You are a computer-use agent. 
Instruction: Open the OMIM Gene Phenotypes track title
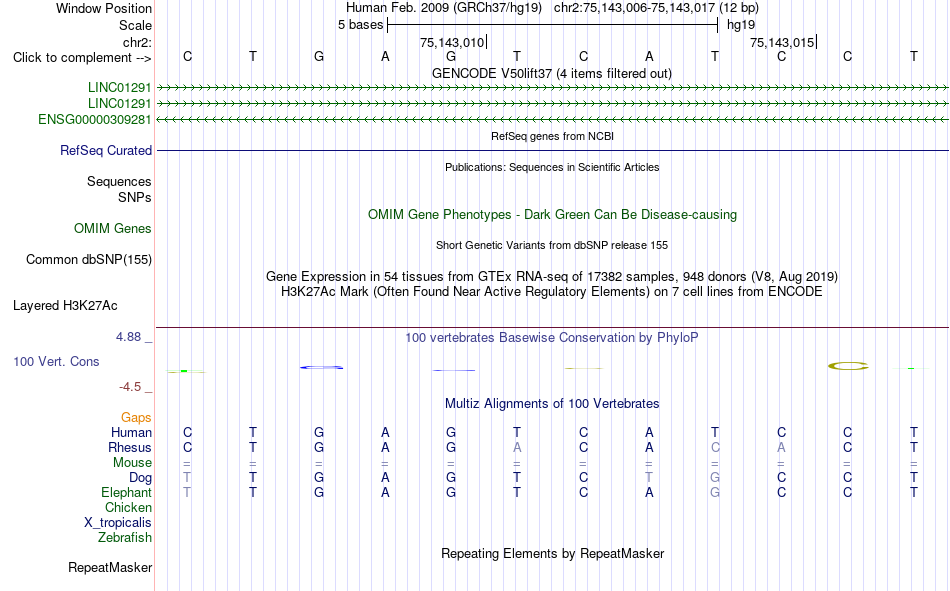tap(553, 215)
